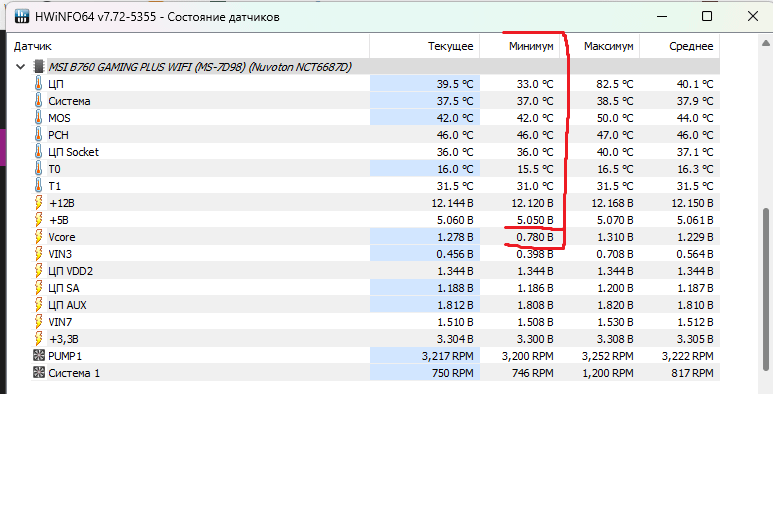Viewport: 773px width, 523px height.
Task: Click the Максимум column header
Action: click(x=599, y=46)
